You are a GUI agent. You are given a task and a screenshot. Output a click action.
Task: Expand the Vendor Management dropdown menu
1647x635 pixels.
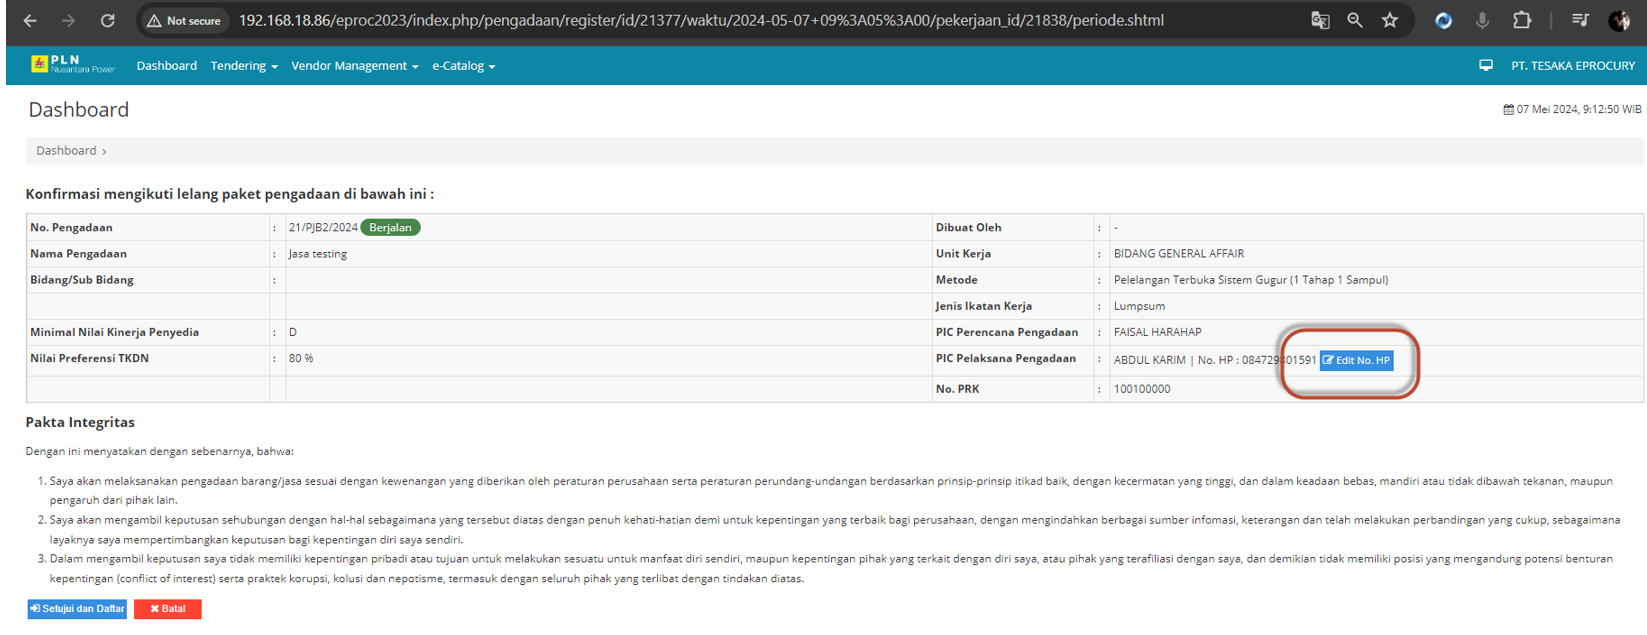354,66
